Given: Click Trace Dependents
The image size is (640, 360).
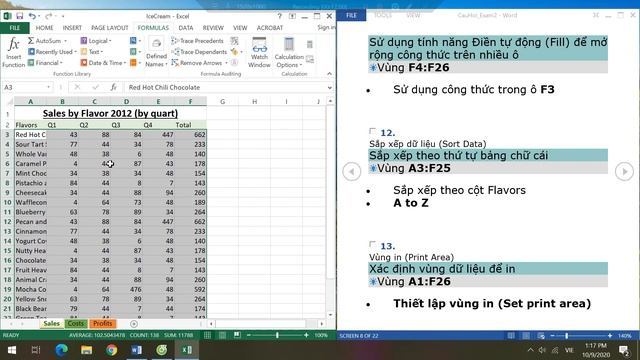Looking at the screenshot, I should 199,52.
